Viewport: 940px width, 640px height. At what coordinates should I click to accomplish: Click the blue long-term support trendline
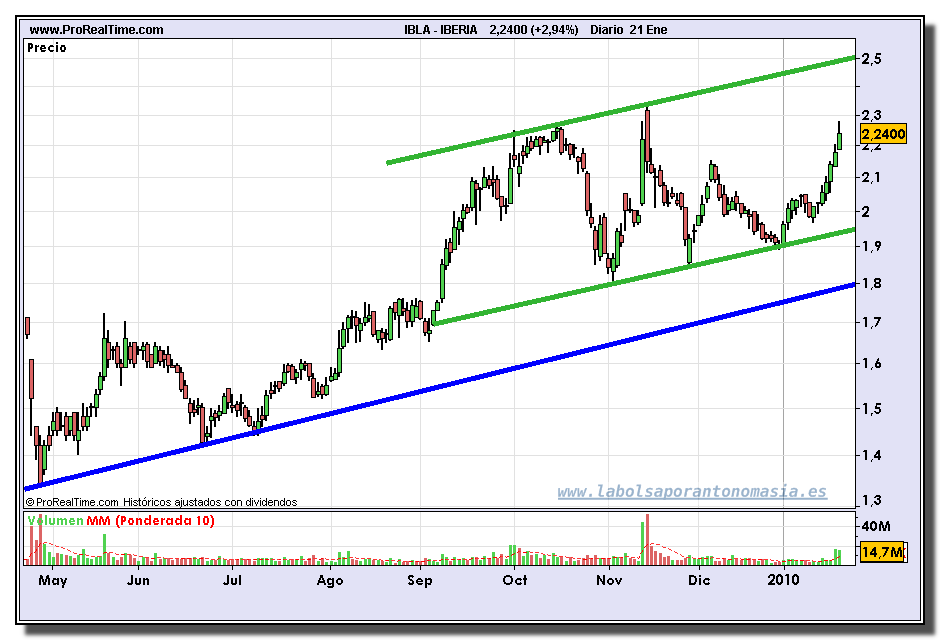click(x=439, y=387)
